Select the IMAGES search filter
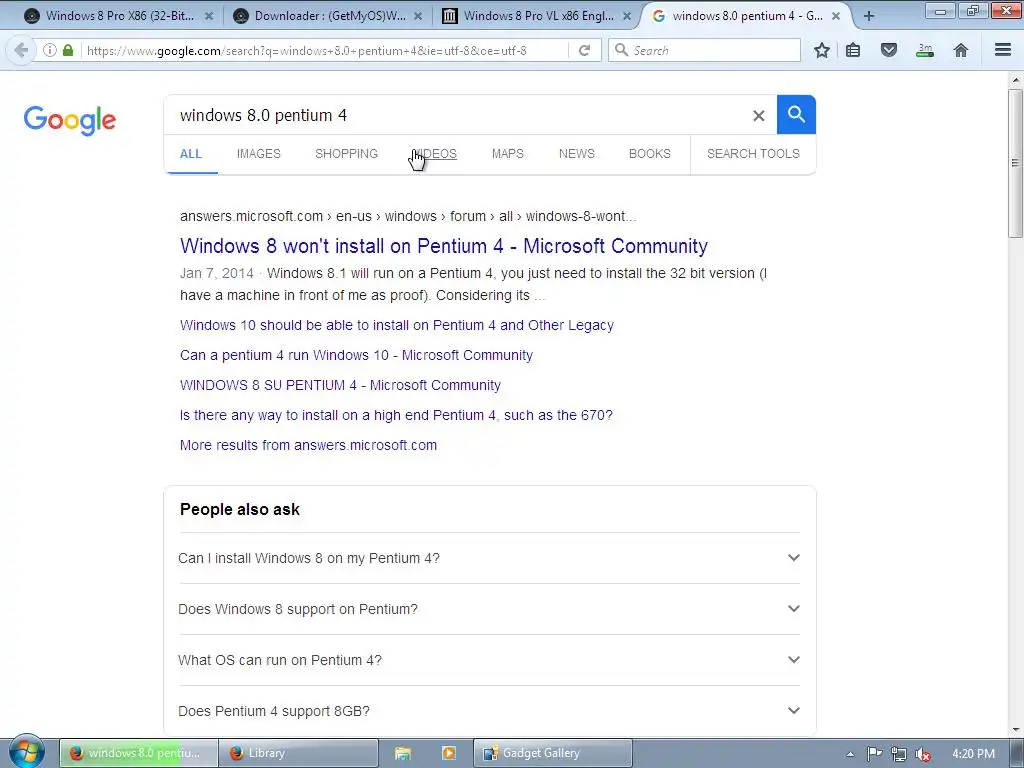 (259, 154)
